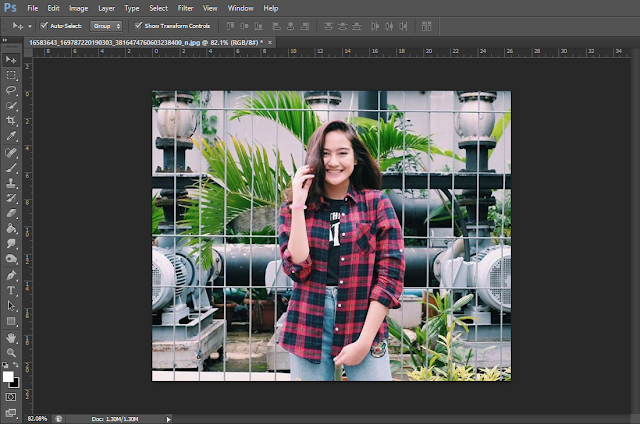Open the Layer menu
Screen dimensions: 640x424
[106, 8]
